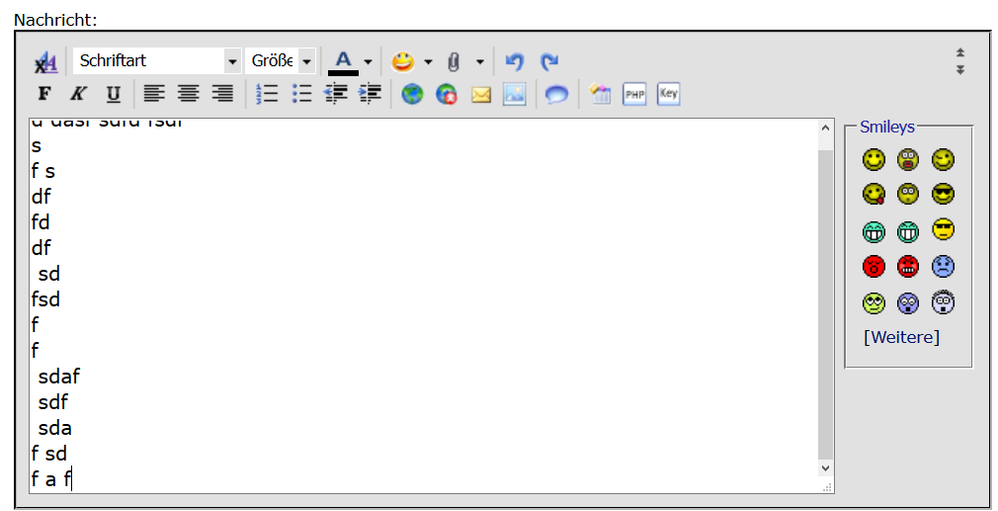Expand the text color picker arrow
Screen dimensions: 998x511
tap(368, 62)
